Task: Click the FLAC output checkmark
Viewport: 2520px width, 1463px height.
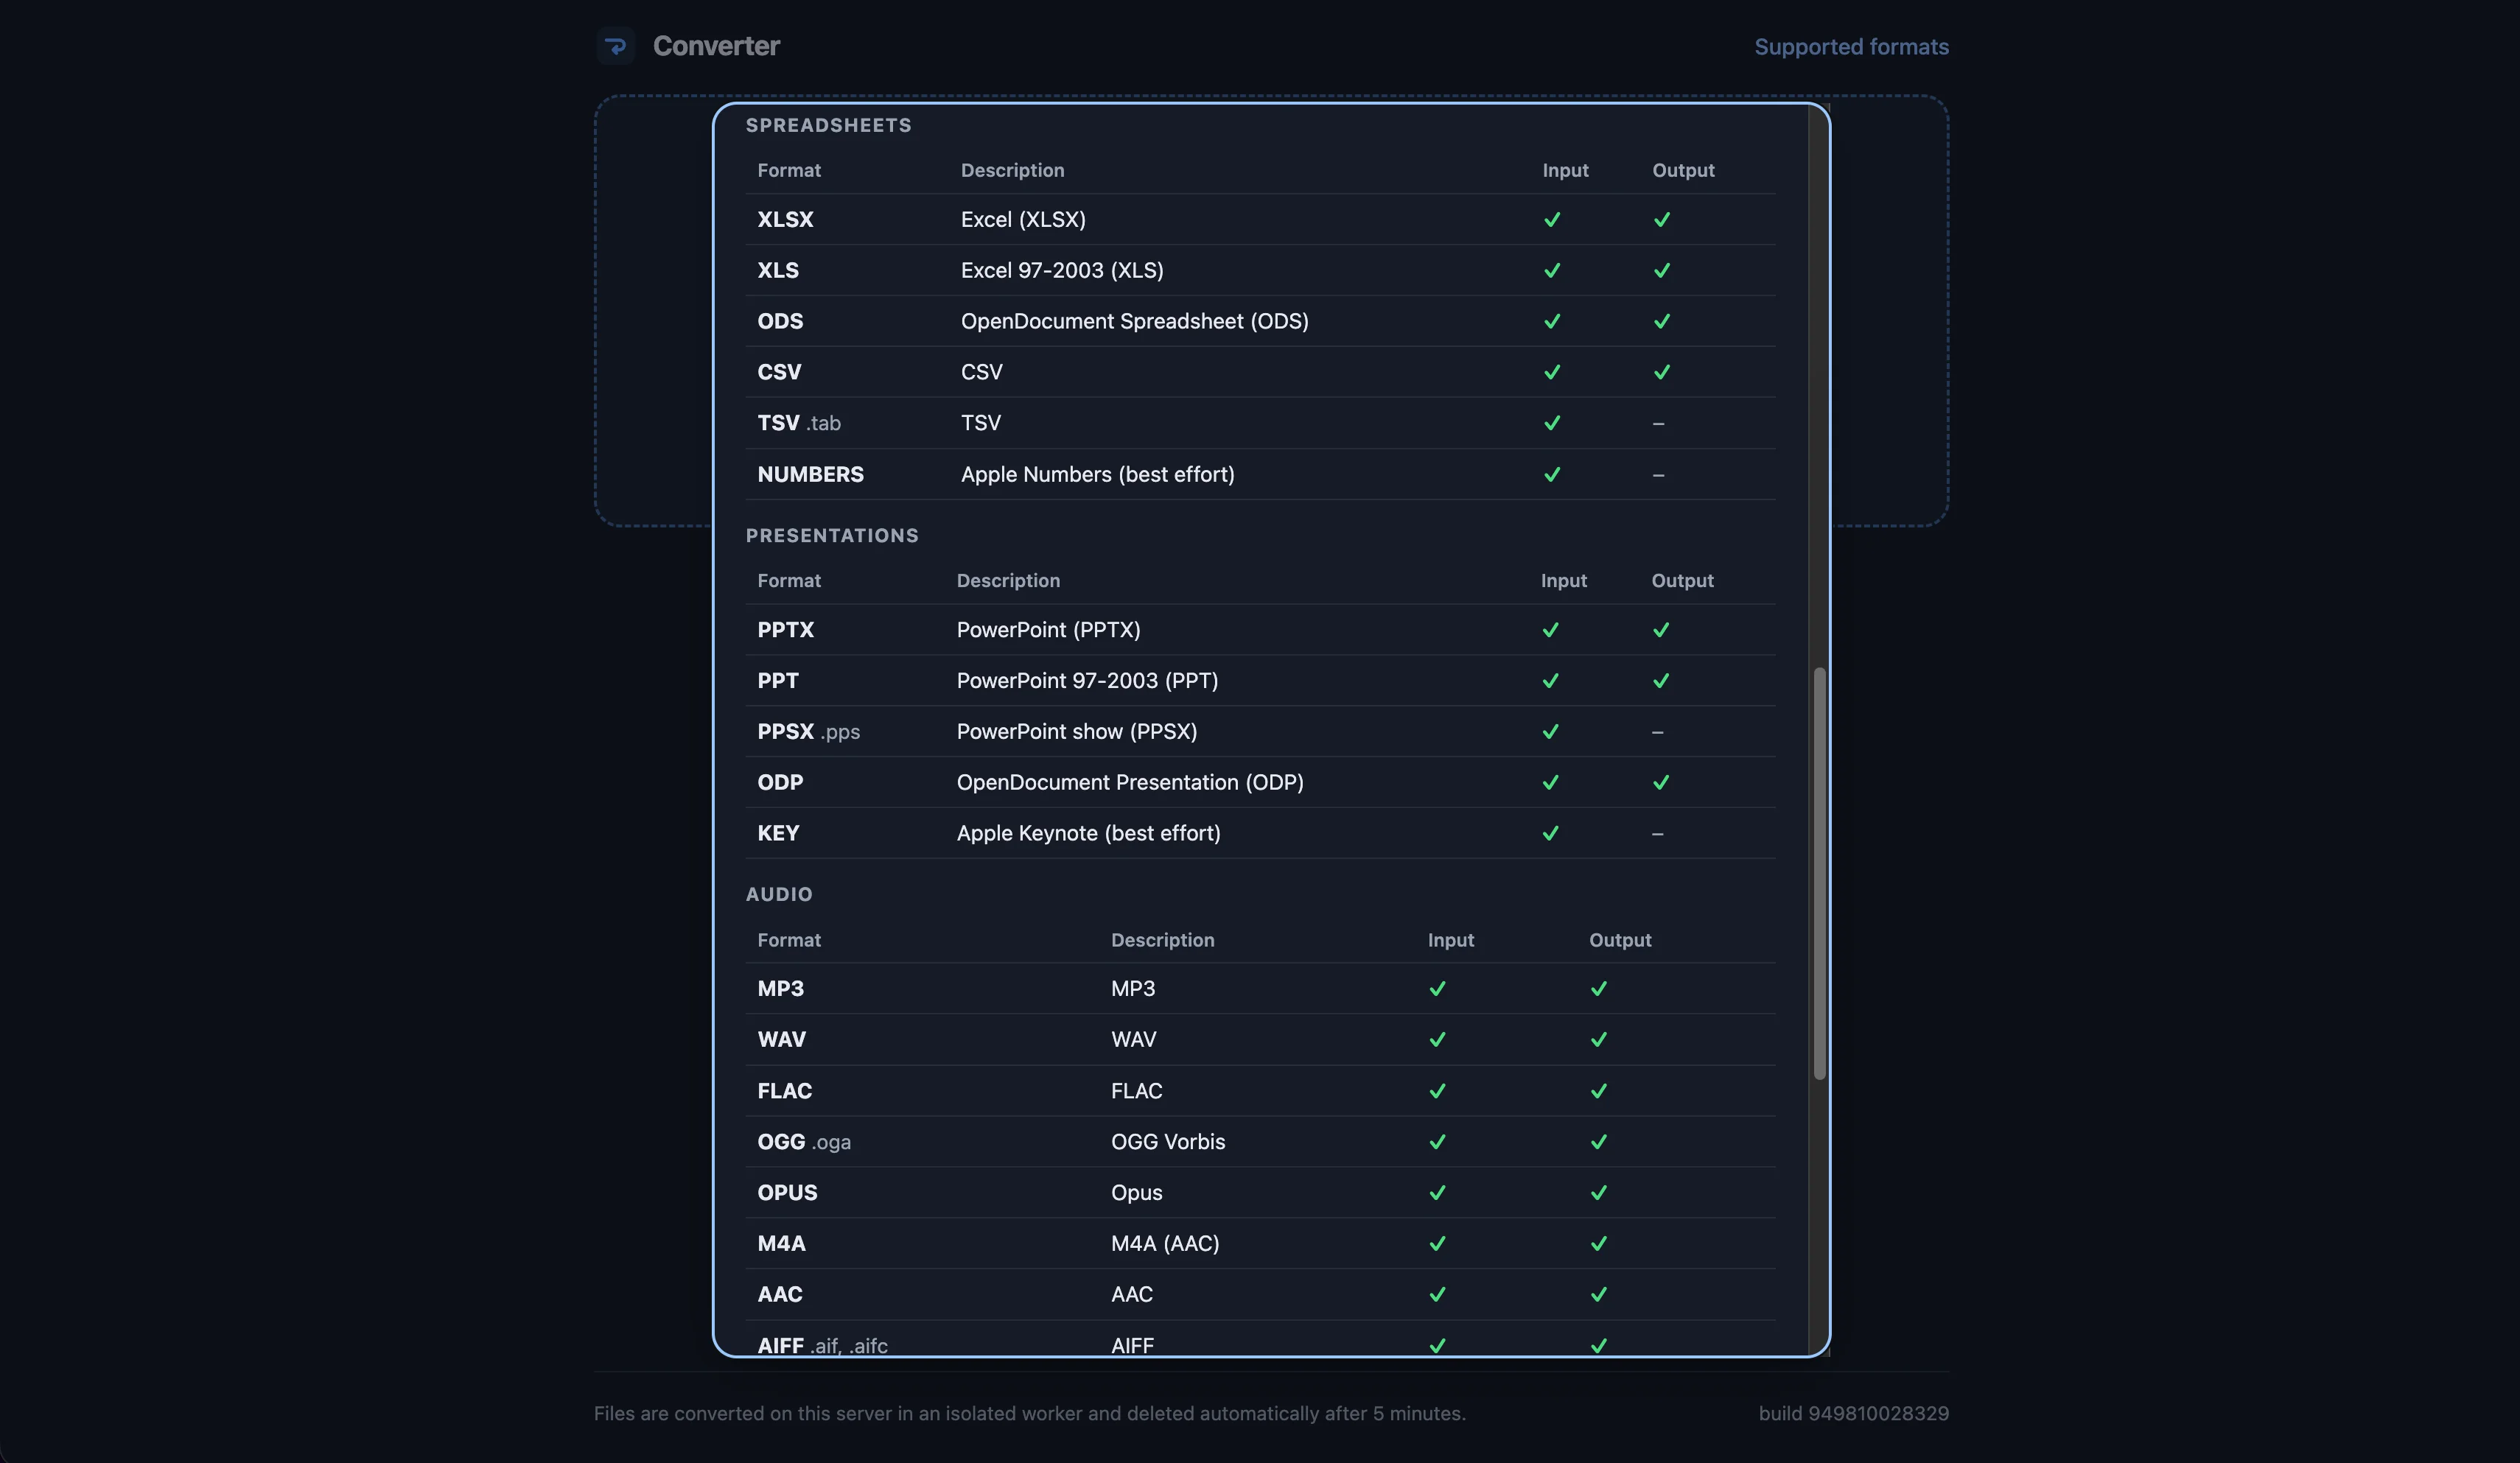Action: pyautogui.click(x=1599, y=1091)
